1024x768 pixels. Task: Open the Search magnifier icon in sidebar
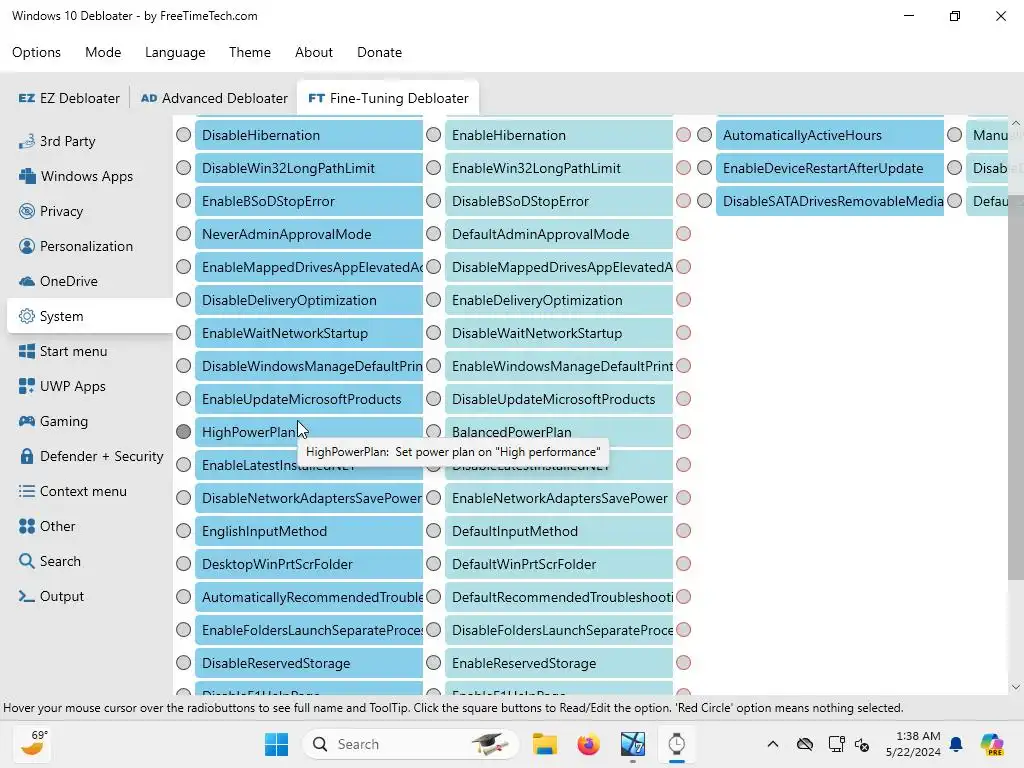click(x=27, y=561)
